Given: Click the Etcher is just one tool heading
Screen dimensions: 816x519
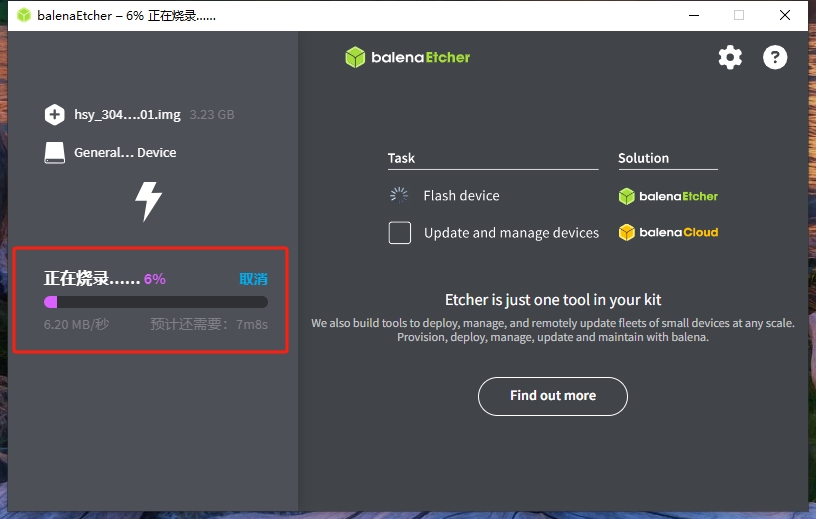Looking at the screenshot, I should point(553,300).
